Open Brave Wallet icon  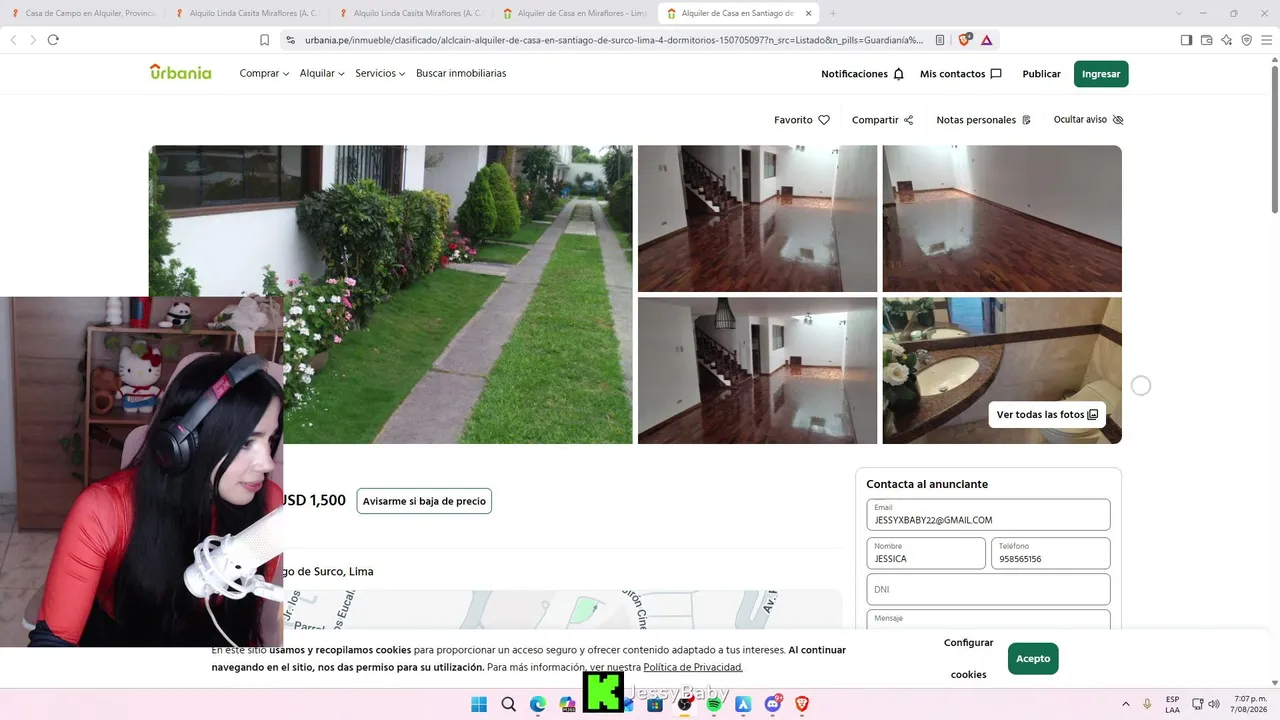[1206, 40]
